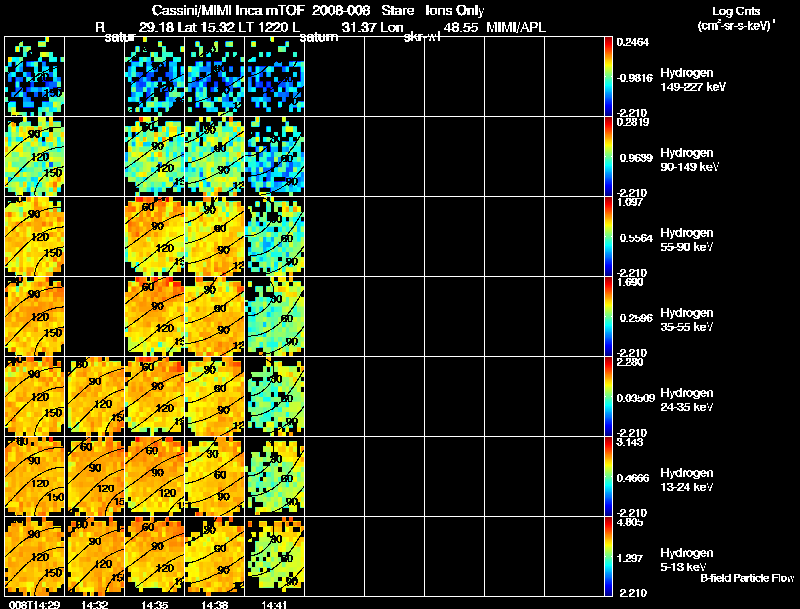Click color bar beside Hydrogen 90-149 keV

608,157
